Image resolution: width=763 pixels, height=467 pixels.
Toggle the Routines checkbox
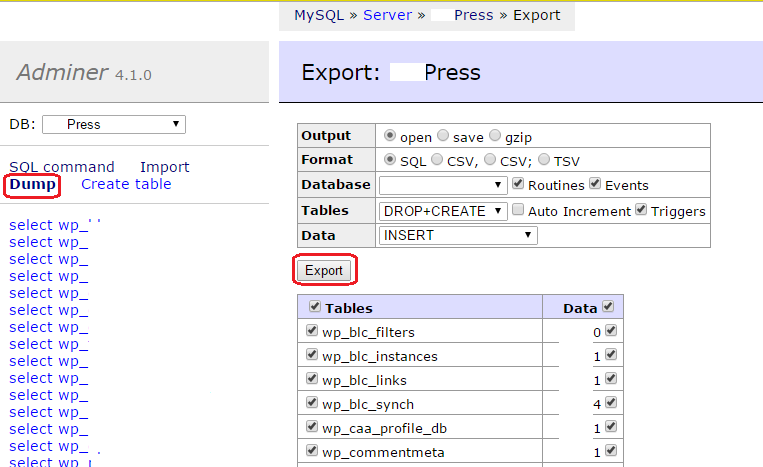[518, 185]
